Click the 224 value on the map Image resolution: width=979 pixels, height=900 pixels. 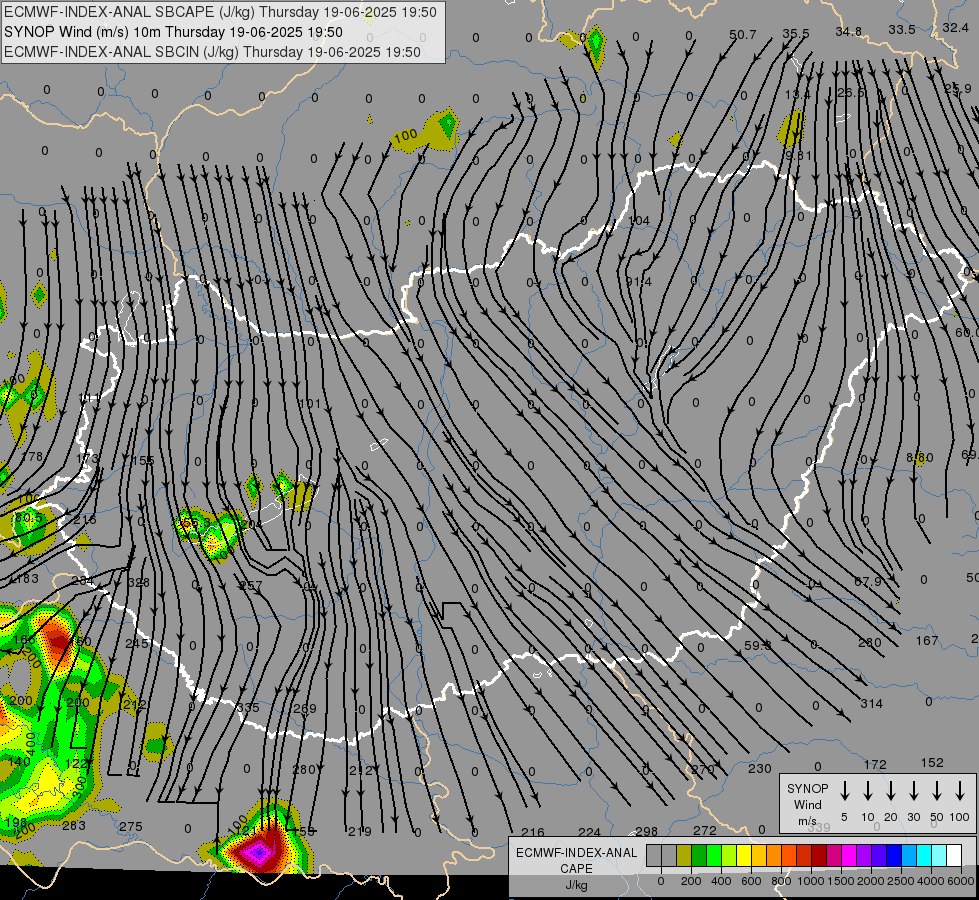(589, 832)
